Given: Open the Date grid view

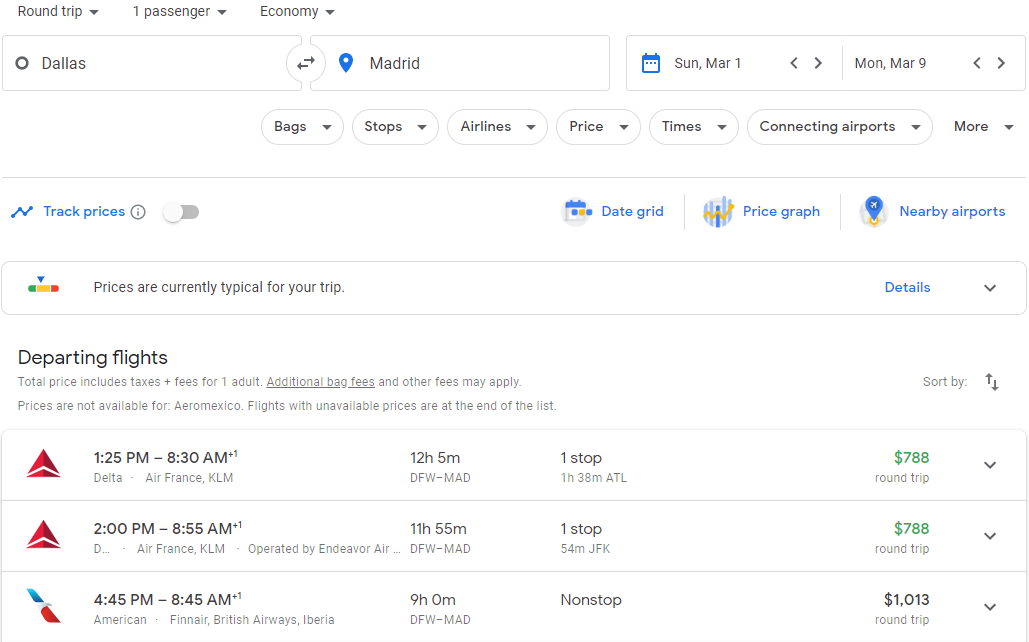Looking at the screenshot, I should pos(614,211).
